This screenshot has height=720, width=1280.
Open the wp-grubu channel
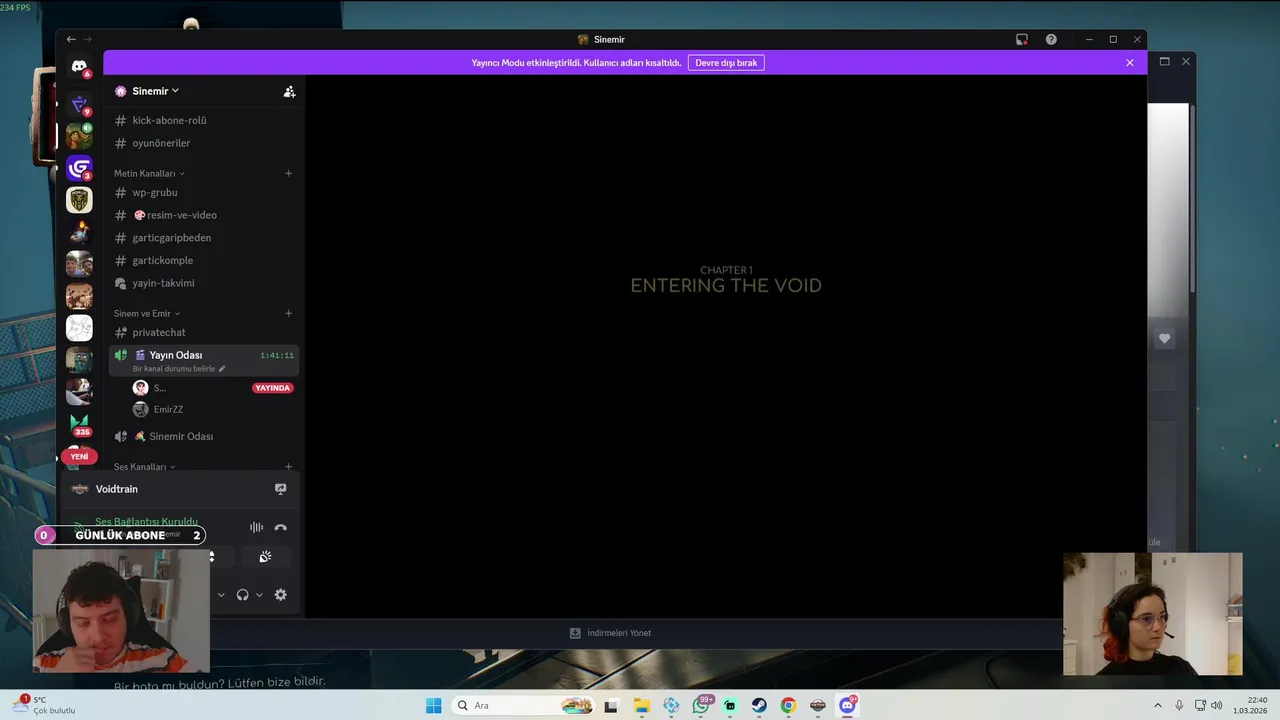click(203, 192)
